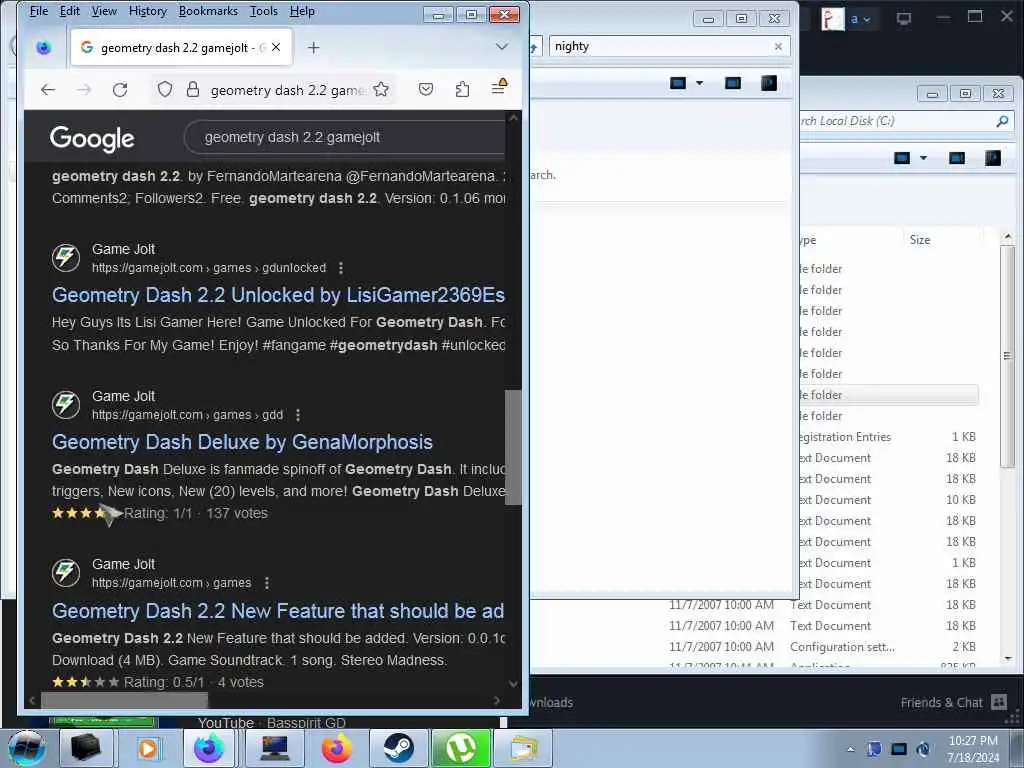Click the Firefox forward arrow button
1024x768 pixels.
(84, 89)
